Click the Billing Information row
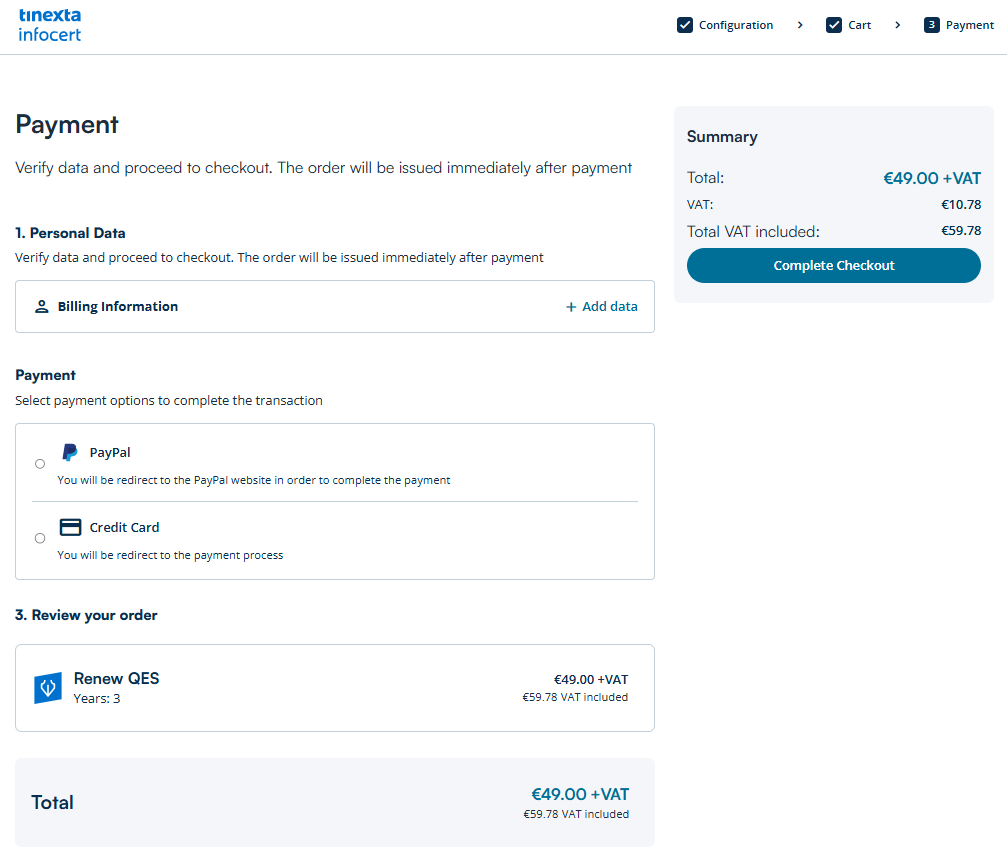This screenshot has width=1007, height=868. click(x=300, y=307)
